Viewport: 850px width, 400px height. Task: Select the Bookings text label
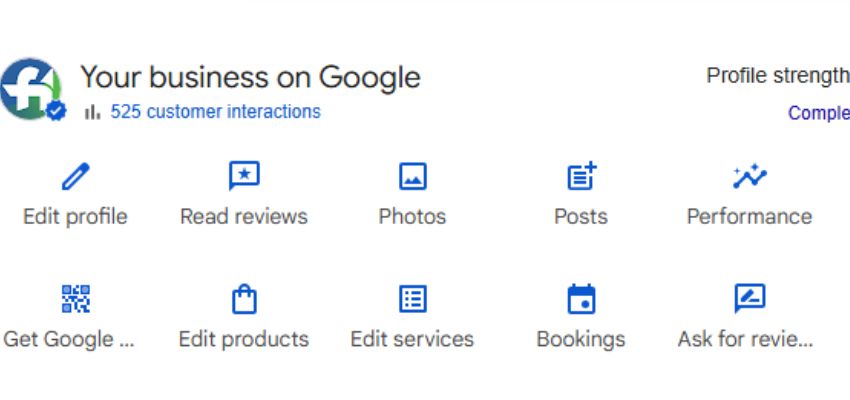point(581,339)
